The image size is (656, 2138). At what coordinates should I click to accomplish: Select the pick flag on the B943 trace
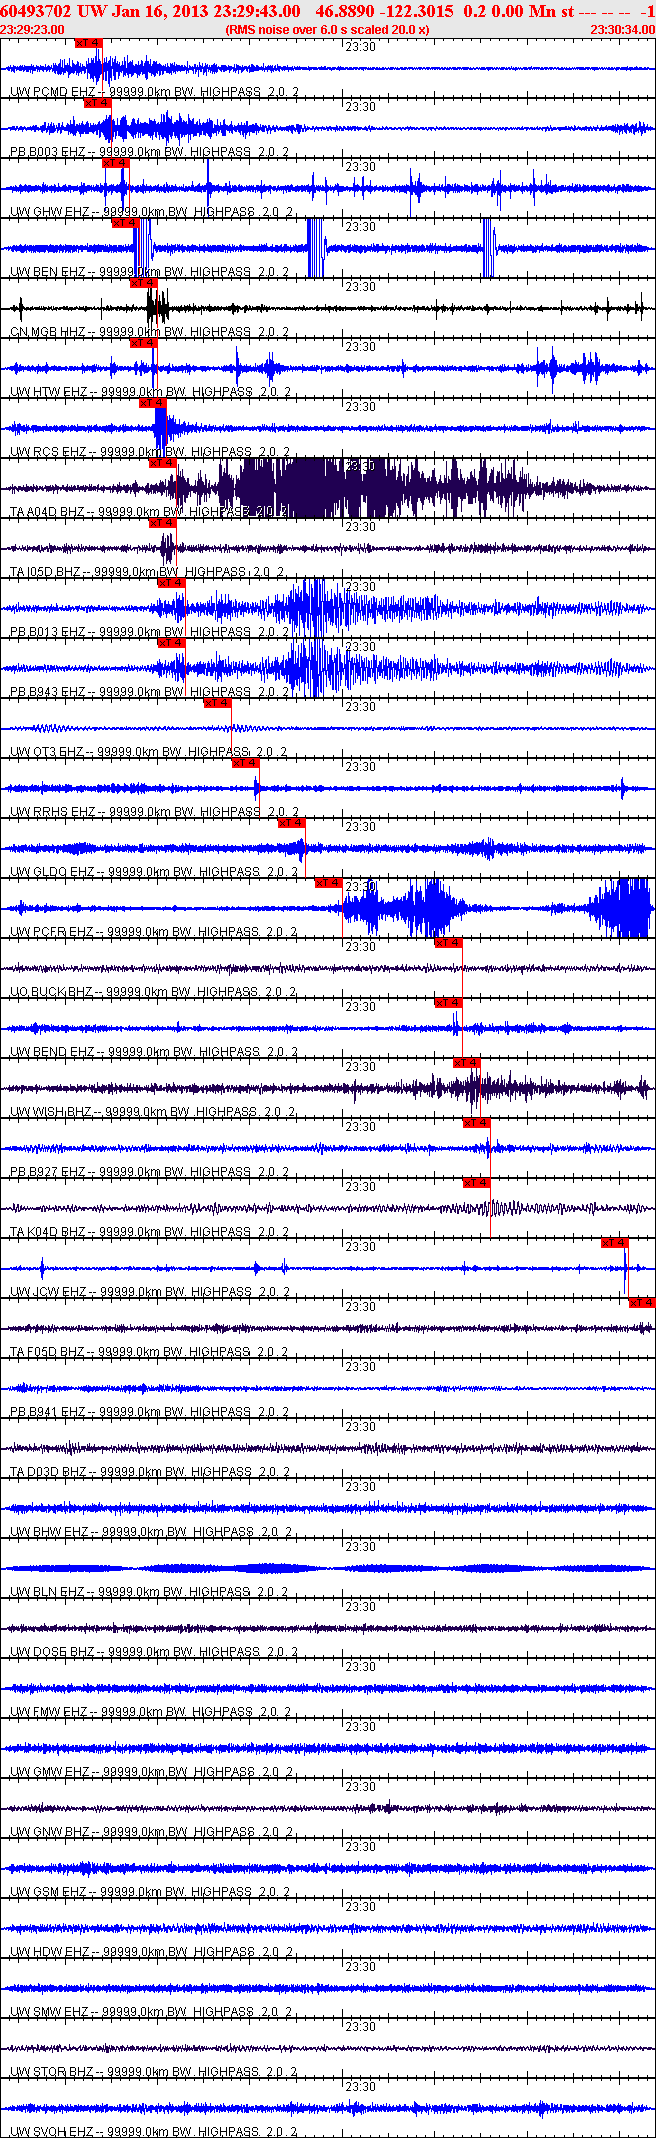[x=172, y=643]
